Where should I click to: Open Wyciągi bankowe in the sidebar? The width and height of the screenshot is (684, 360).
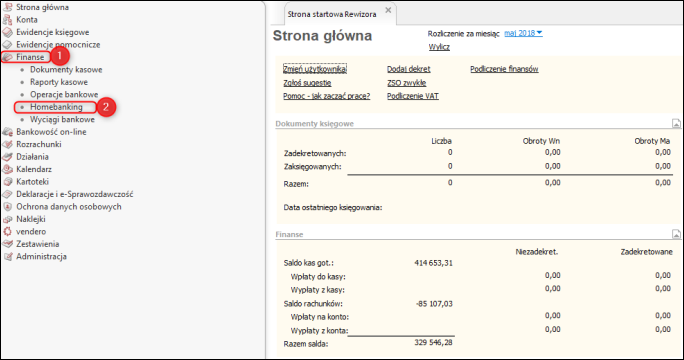click(x=62, y=120)
